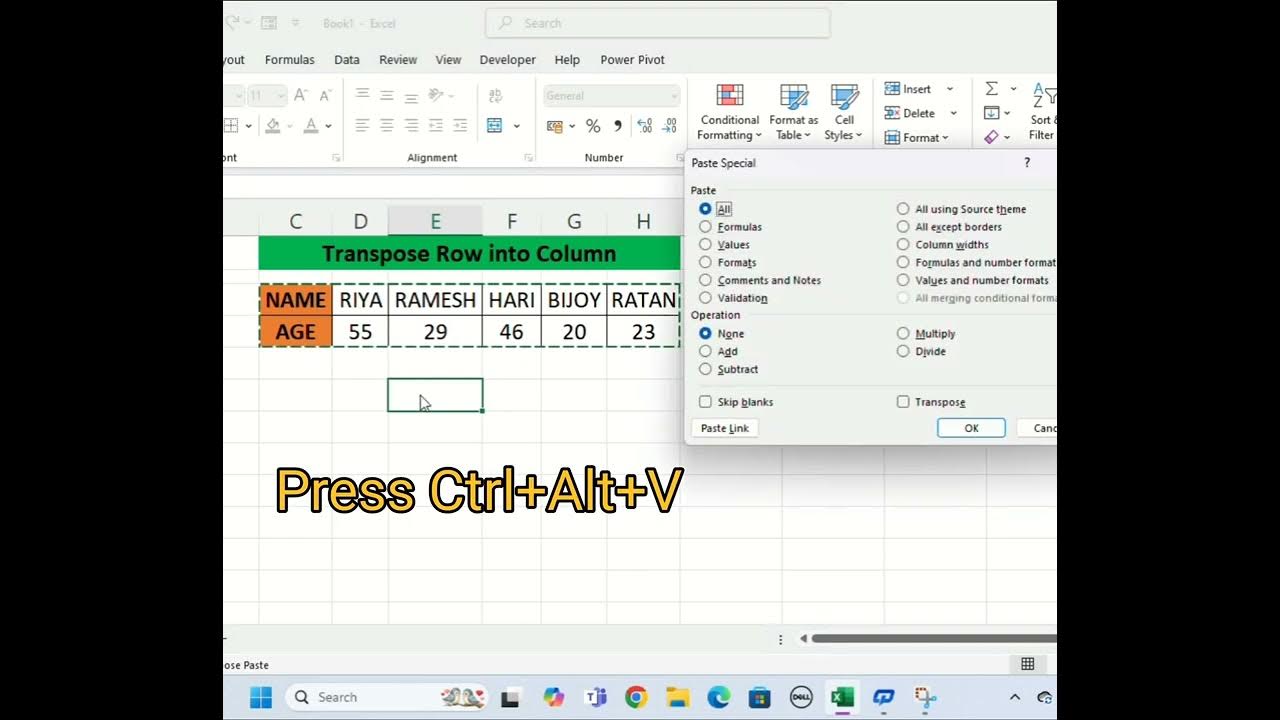
Task: Click the Accounting Number Format icon
Action: point(555,126)
